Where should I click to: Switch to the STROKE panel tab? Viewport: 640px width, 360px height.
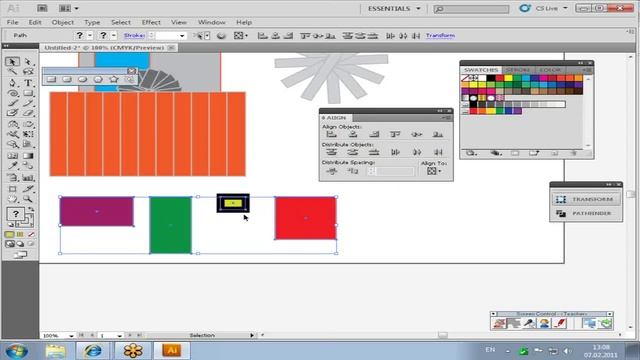pyautogui.click(x=518, y=70)
